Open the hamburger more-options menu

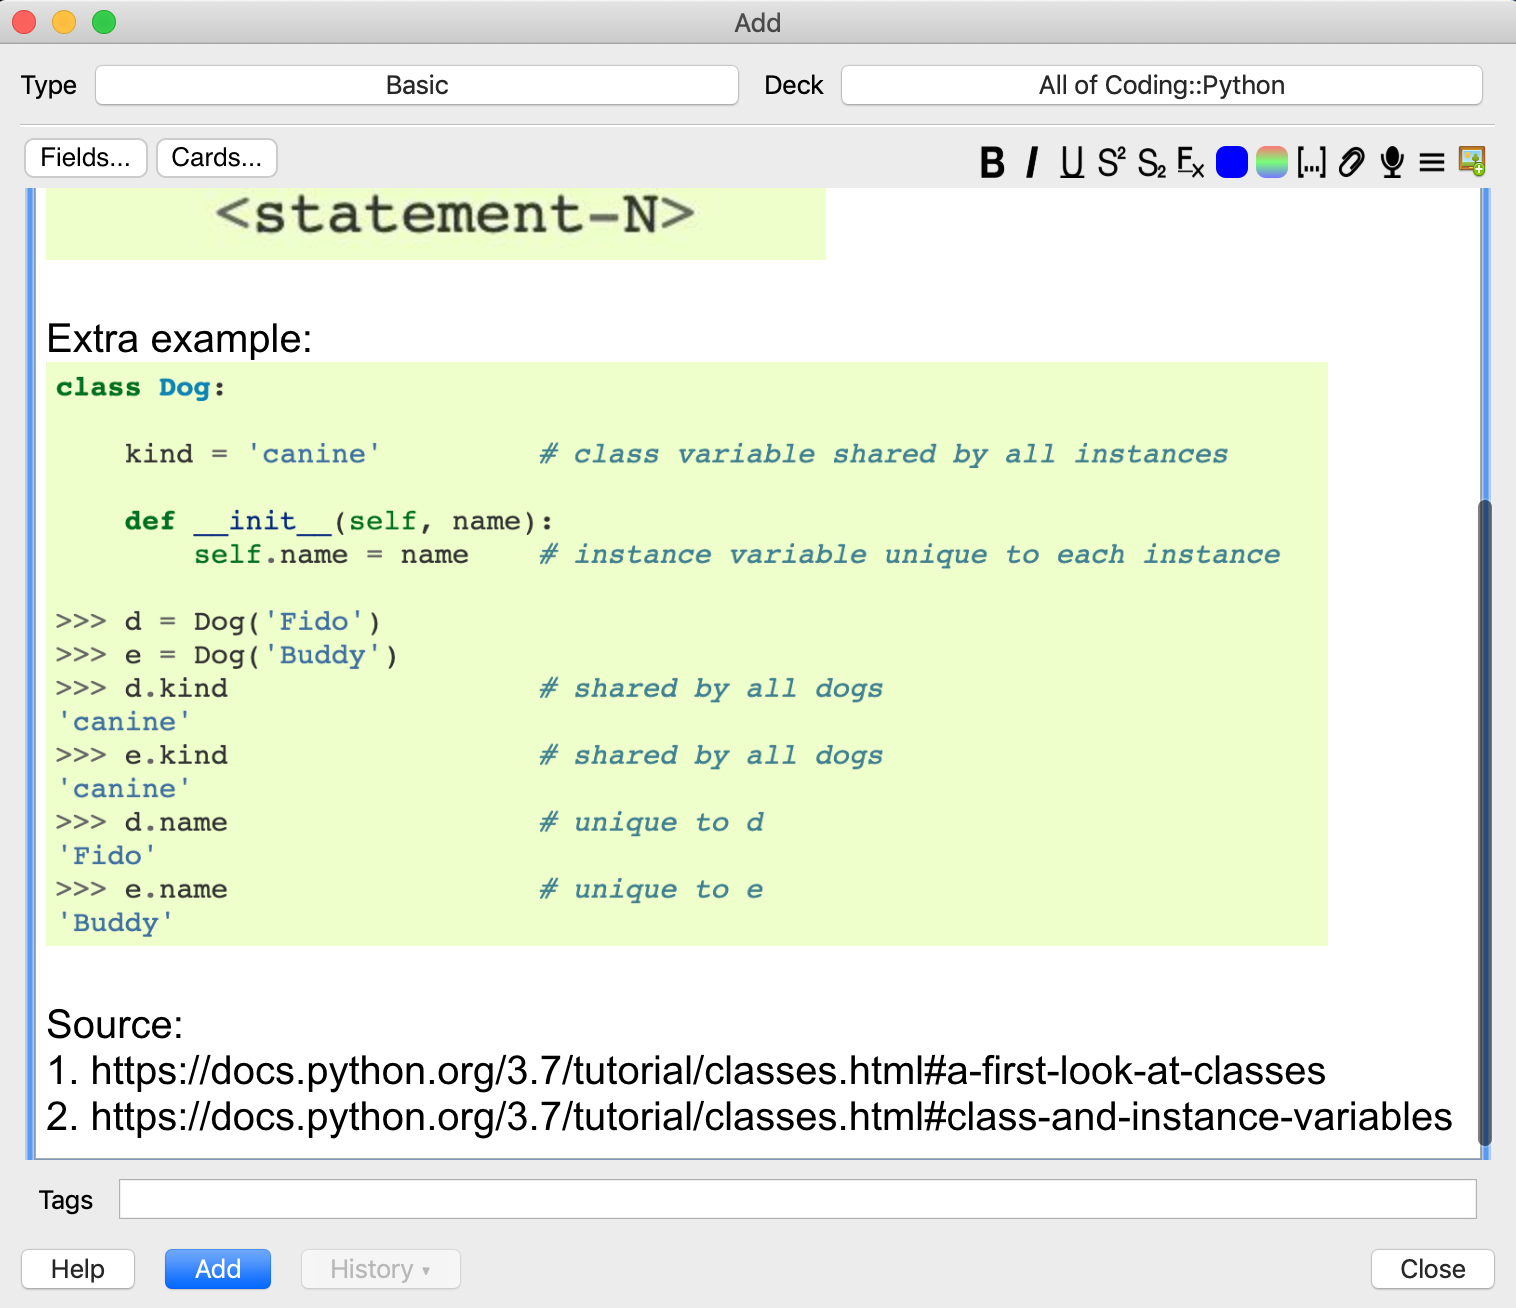click(x=1432, y=162)
